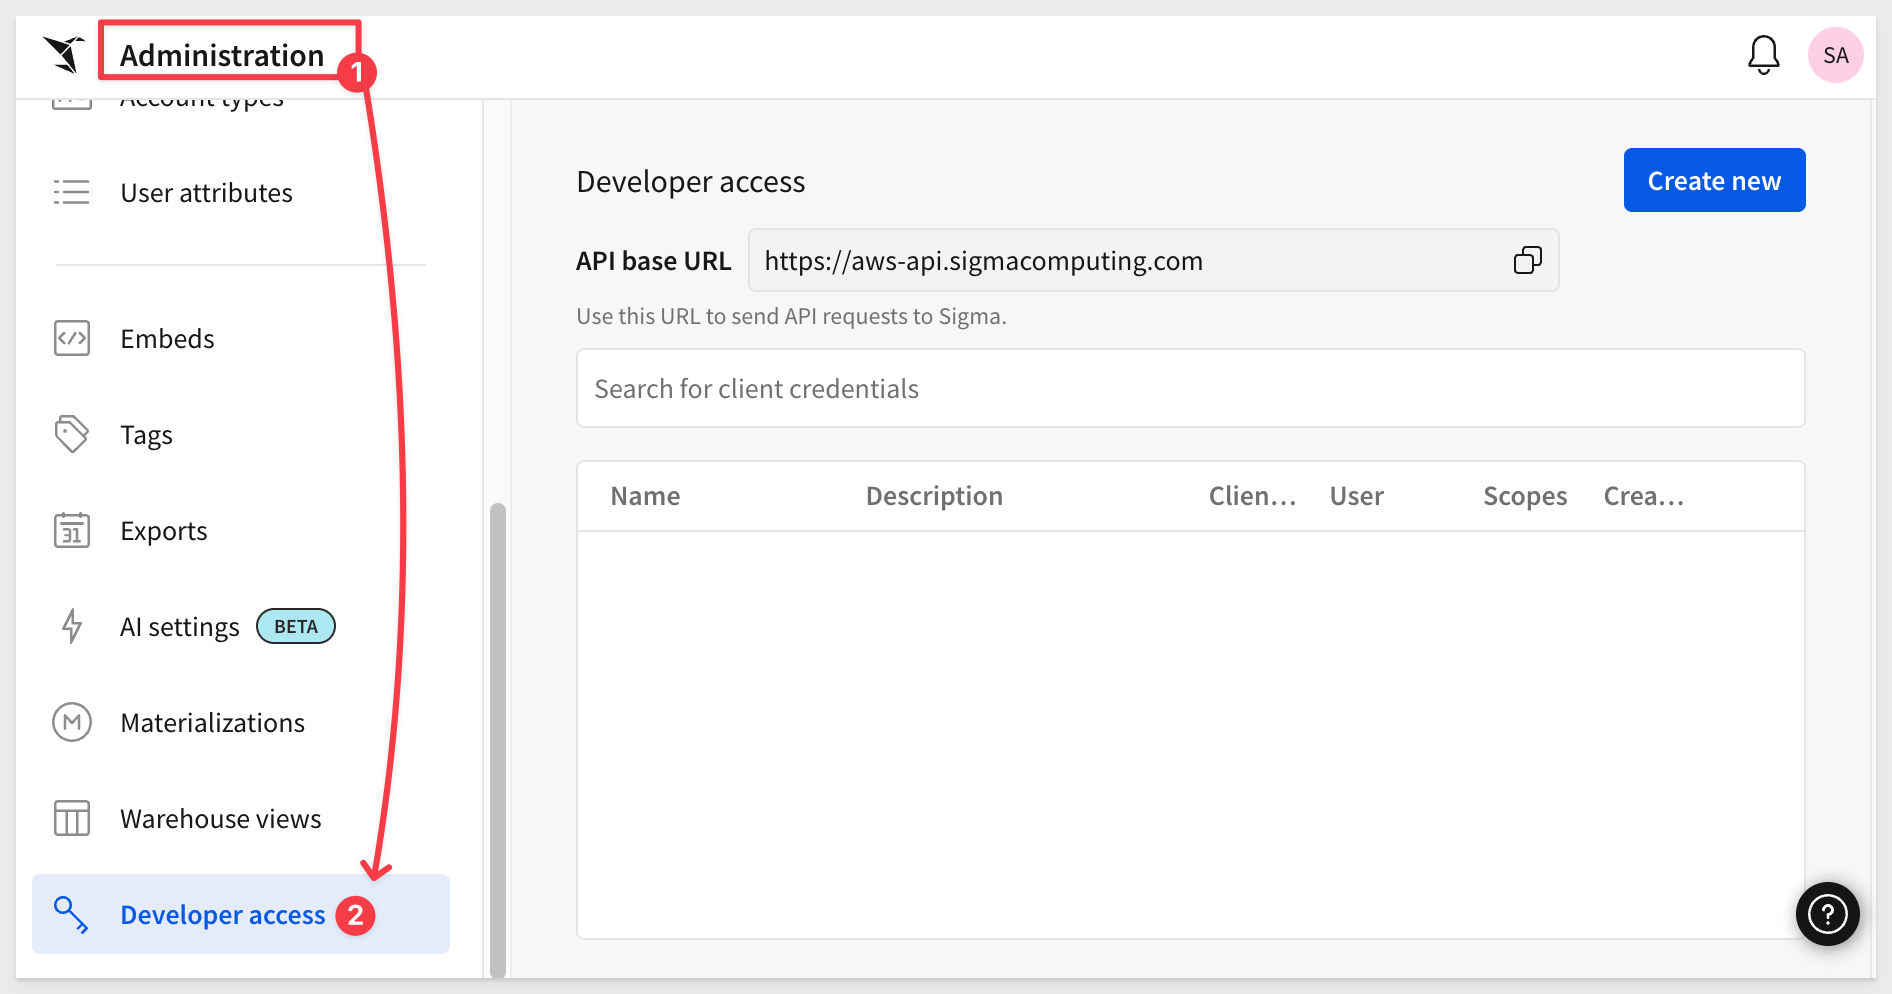This screenshot has height=994, width=1892.
Task: Open the notifications bell
Action: click(x=1763, y=55)
